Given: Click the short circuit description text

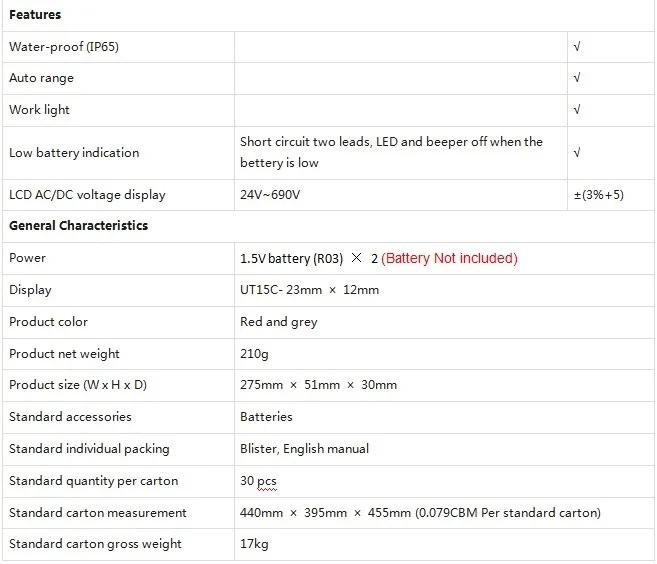Looking at the screenshot, I should point(391,152).
